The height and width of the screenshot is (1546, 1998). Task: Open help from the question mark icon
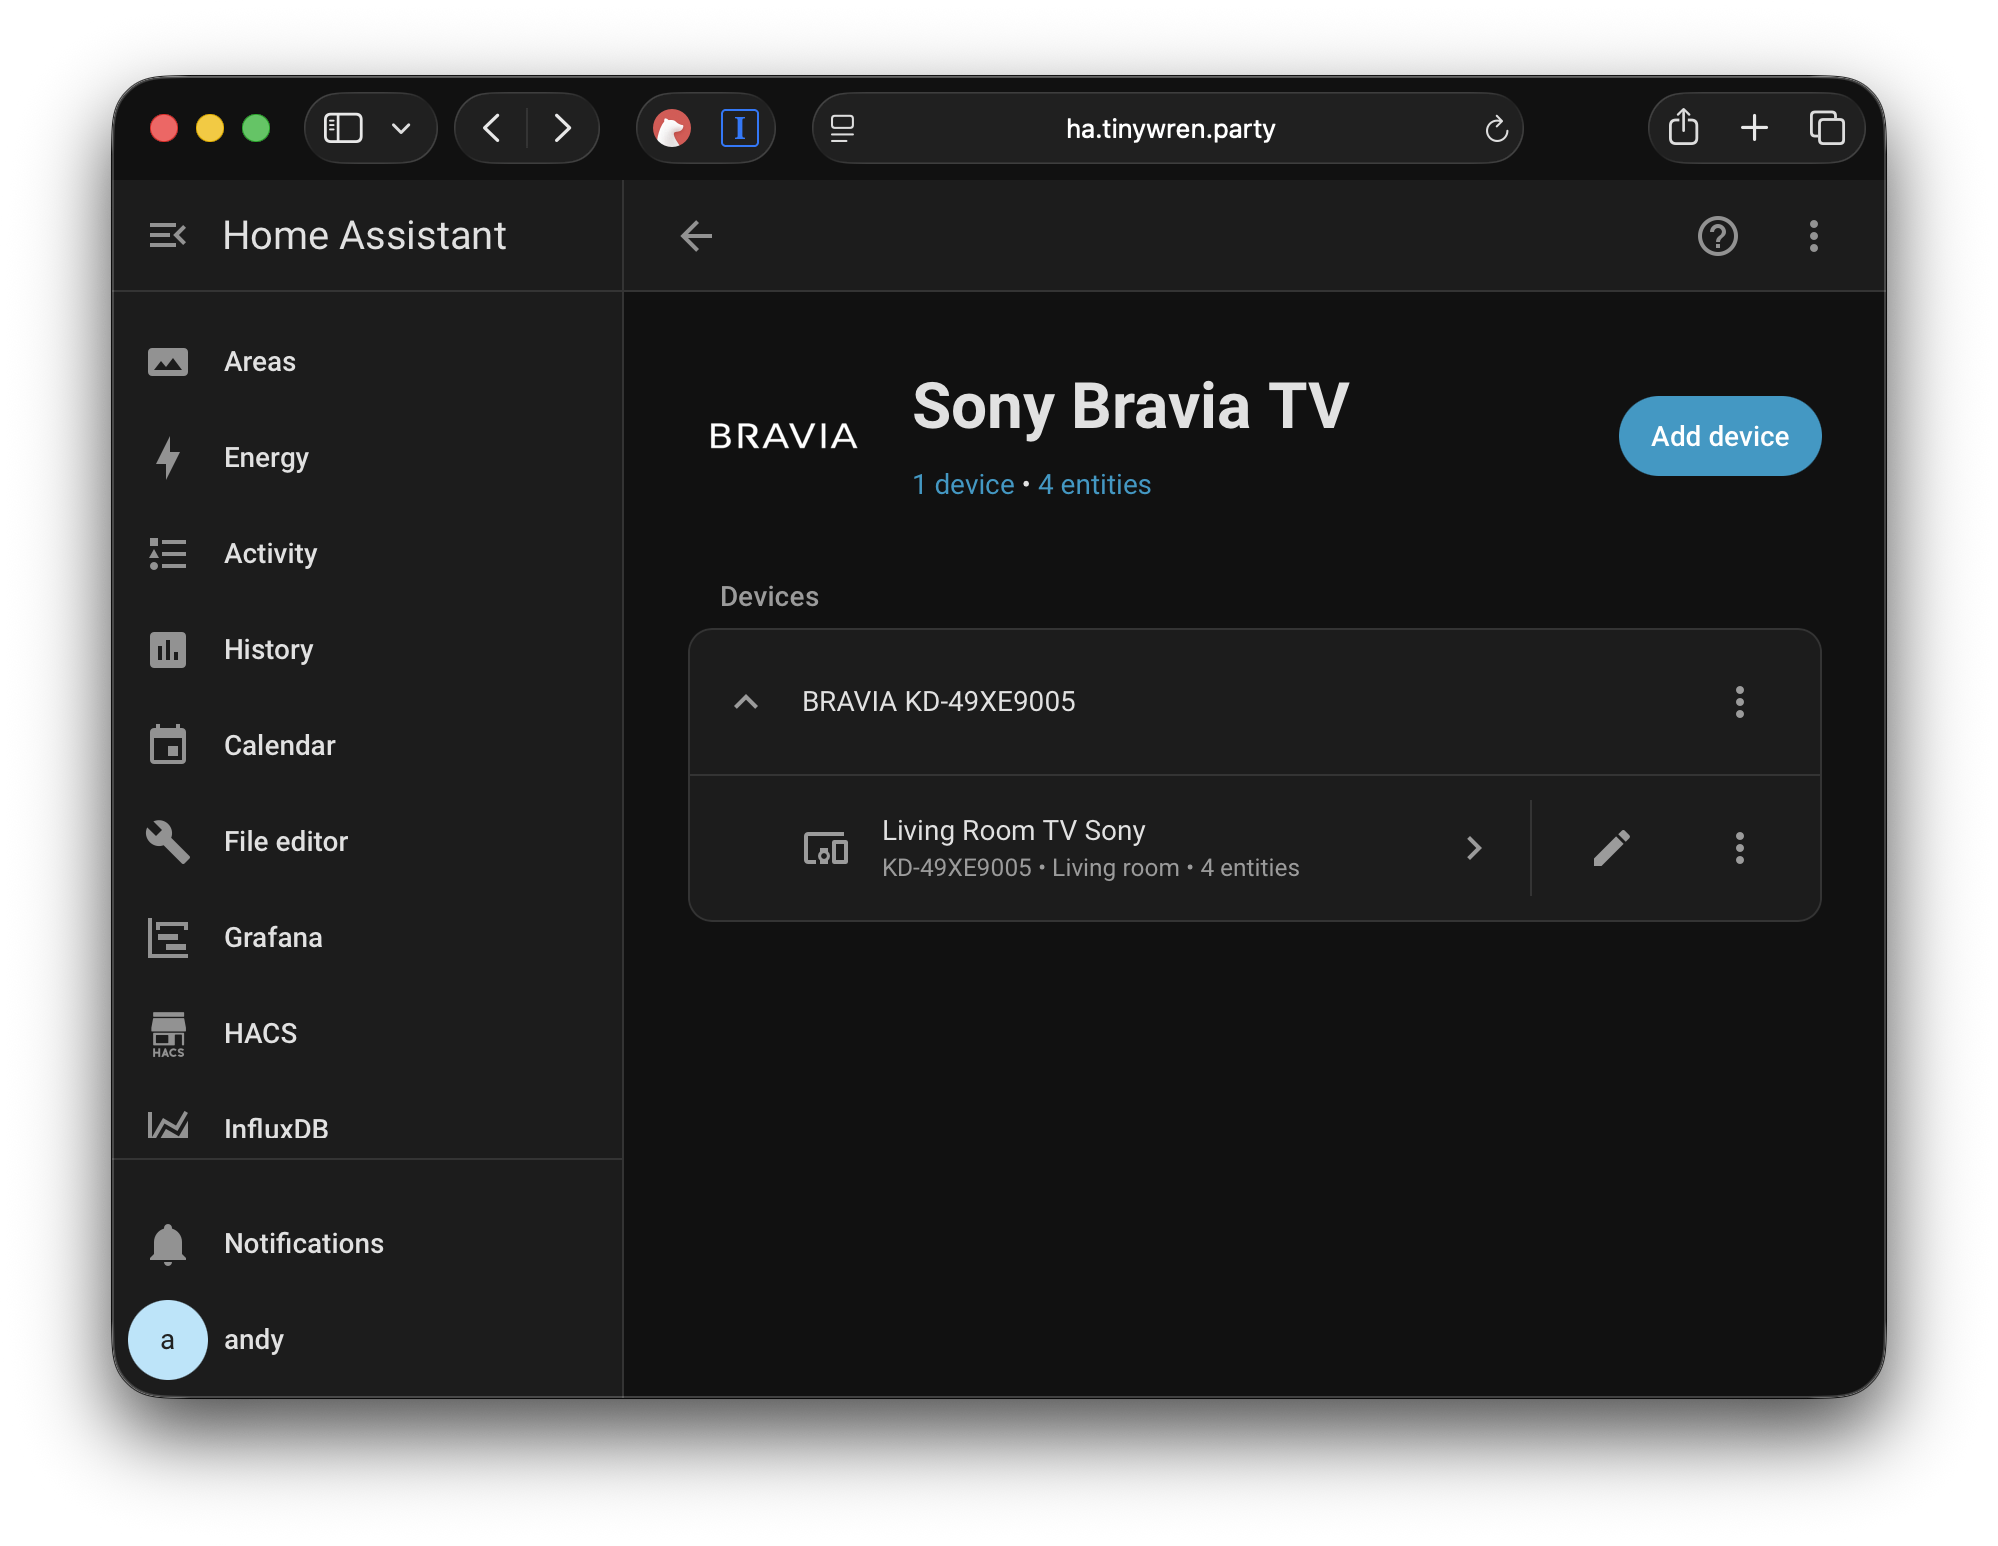click(1717, 236)
